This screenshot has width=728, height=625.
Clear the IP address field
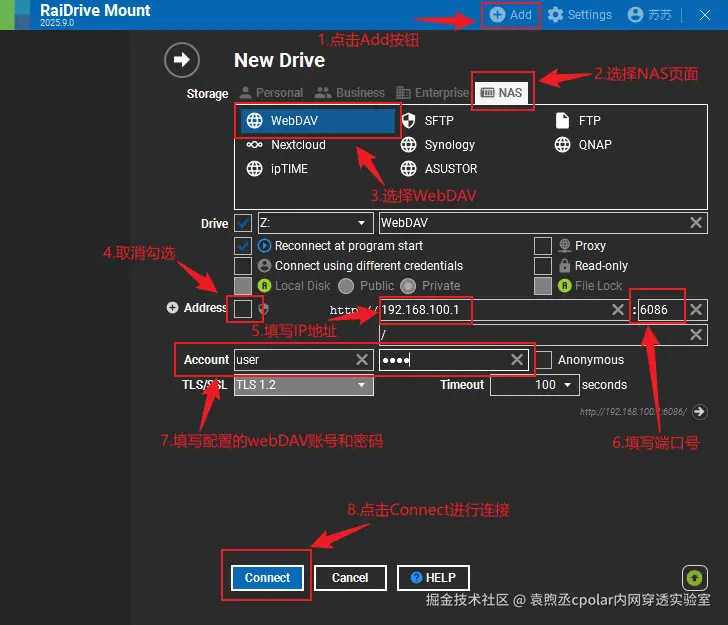[618, 310]
